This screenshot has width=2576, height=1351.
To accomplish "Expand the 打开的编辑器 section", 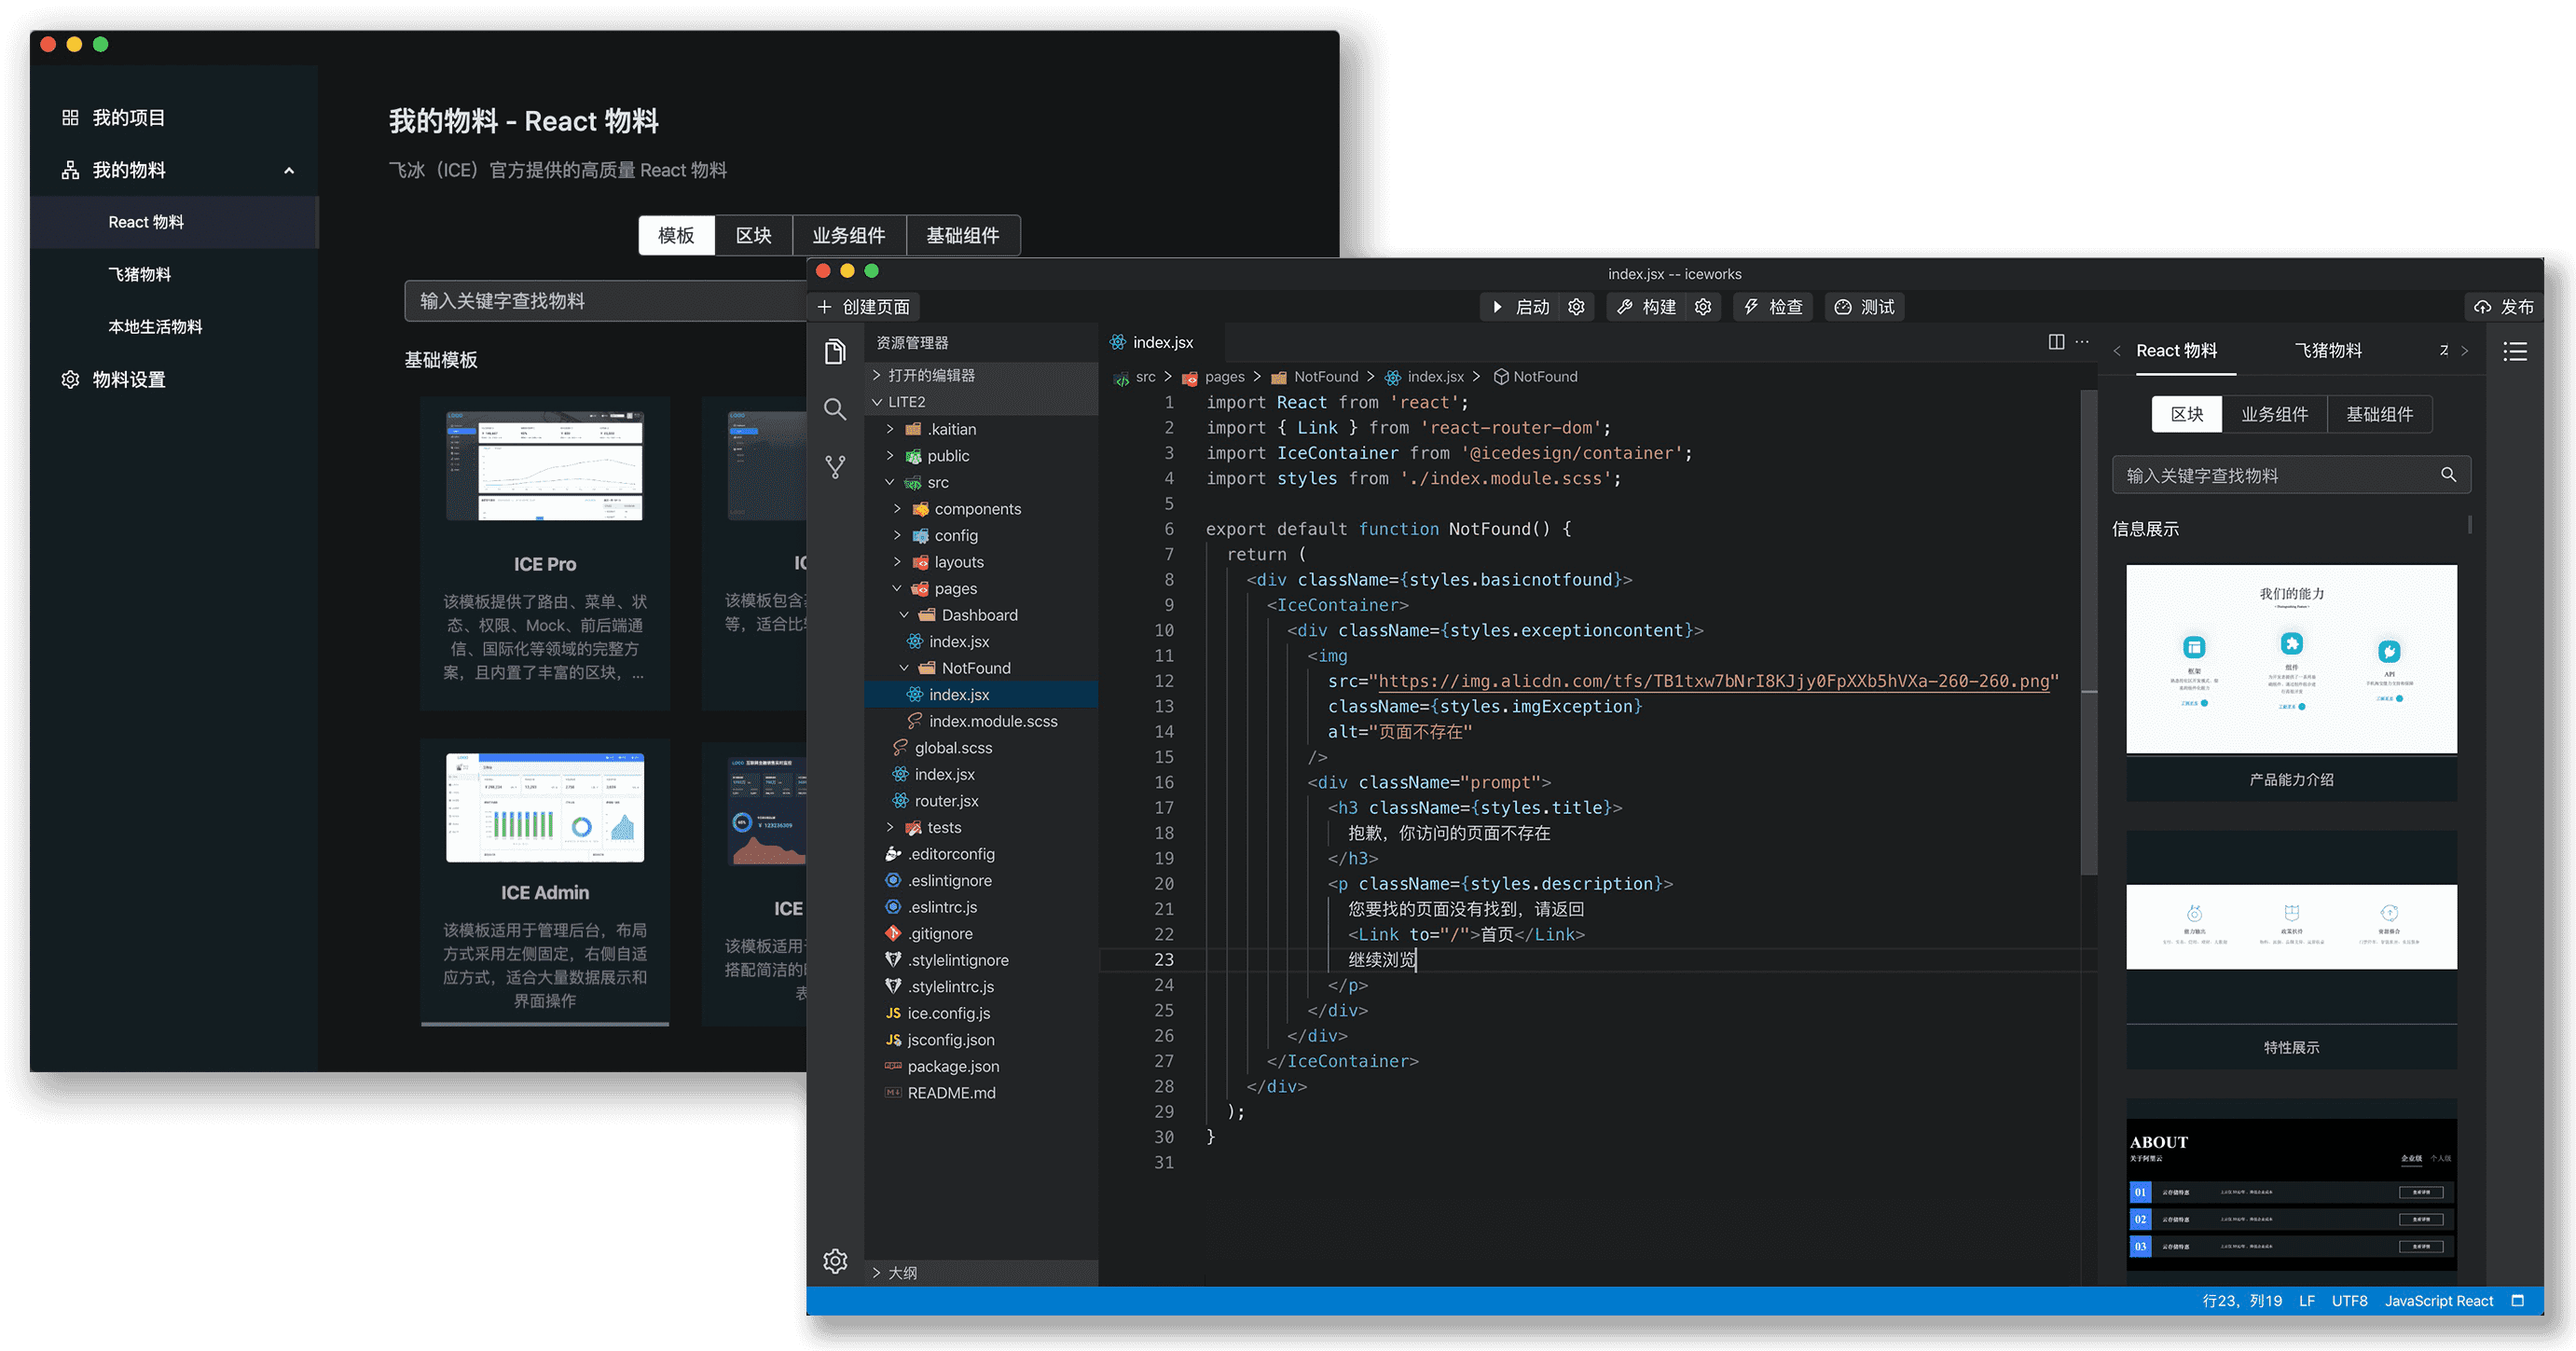I will [981, 375].
